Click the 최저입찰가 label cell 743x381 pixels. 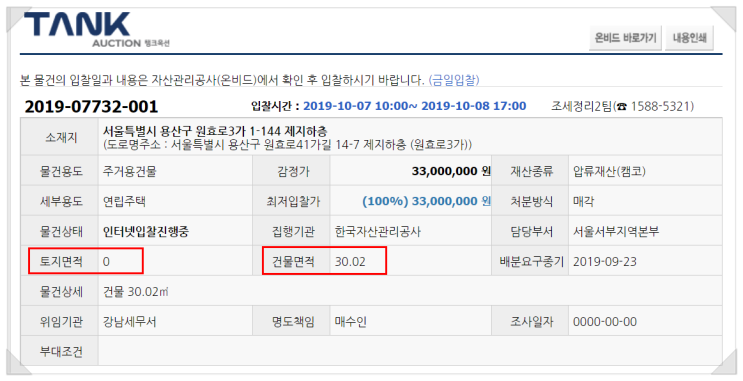click(291, 201)
